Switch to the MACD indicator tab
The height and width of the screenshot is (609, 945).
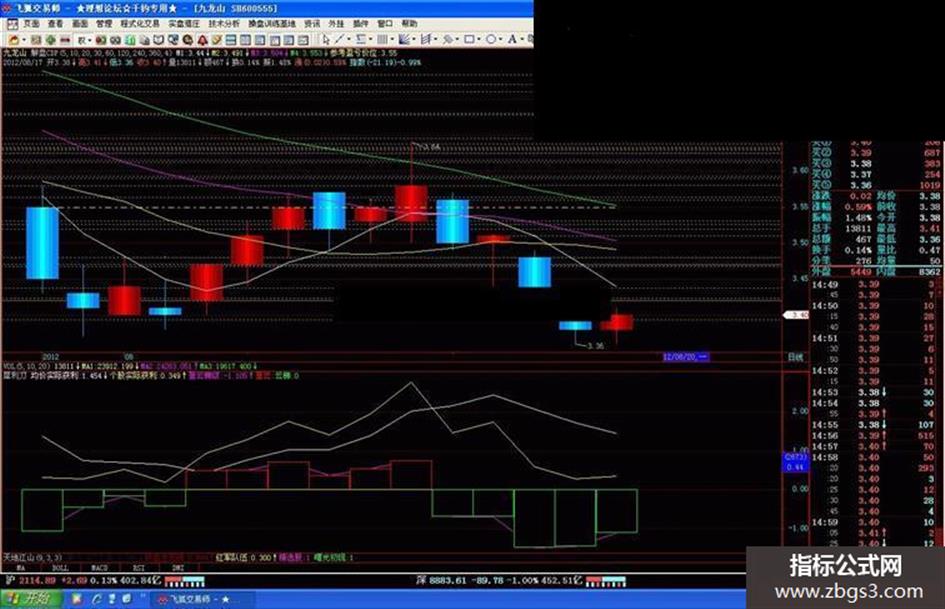point(99,567)
